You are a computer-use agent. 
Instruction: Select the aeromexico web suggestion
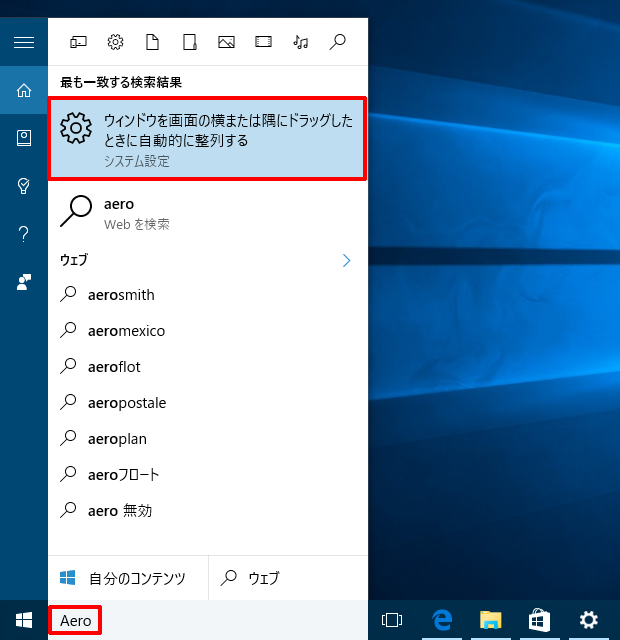(x=207, y=331)
